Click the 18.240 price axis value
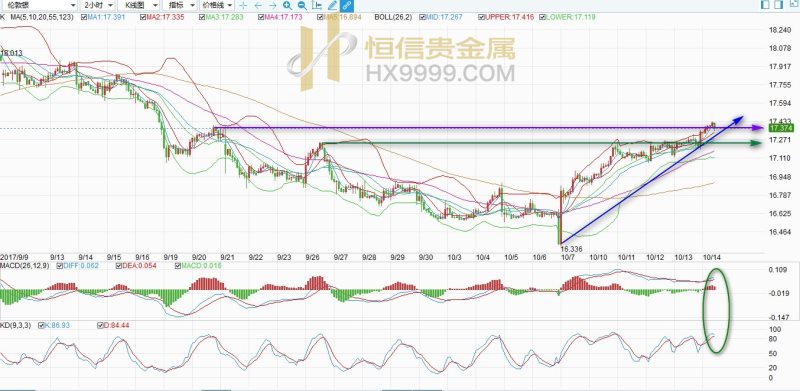 pos(779,30)
